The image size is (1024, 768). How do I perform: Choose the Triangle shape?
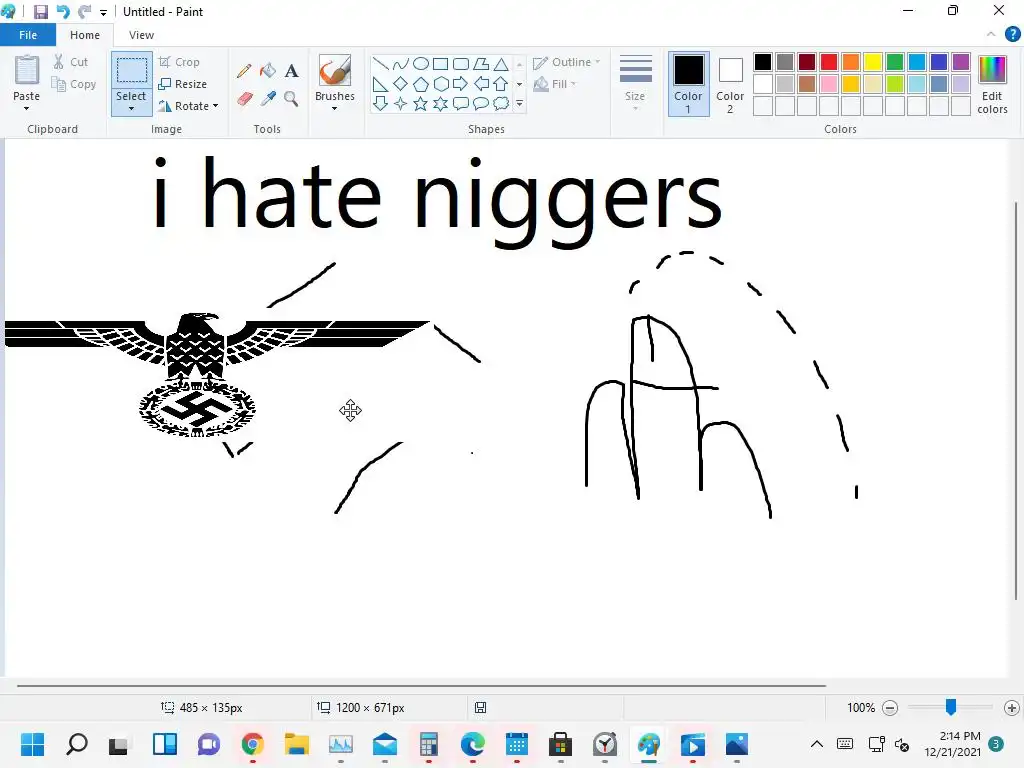[x=501, y=63]
